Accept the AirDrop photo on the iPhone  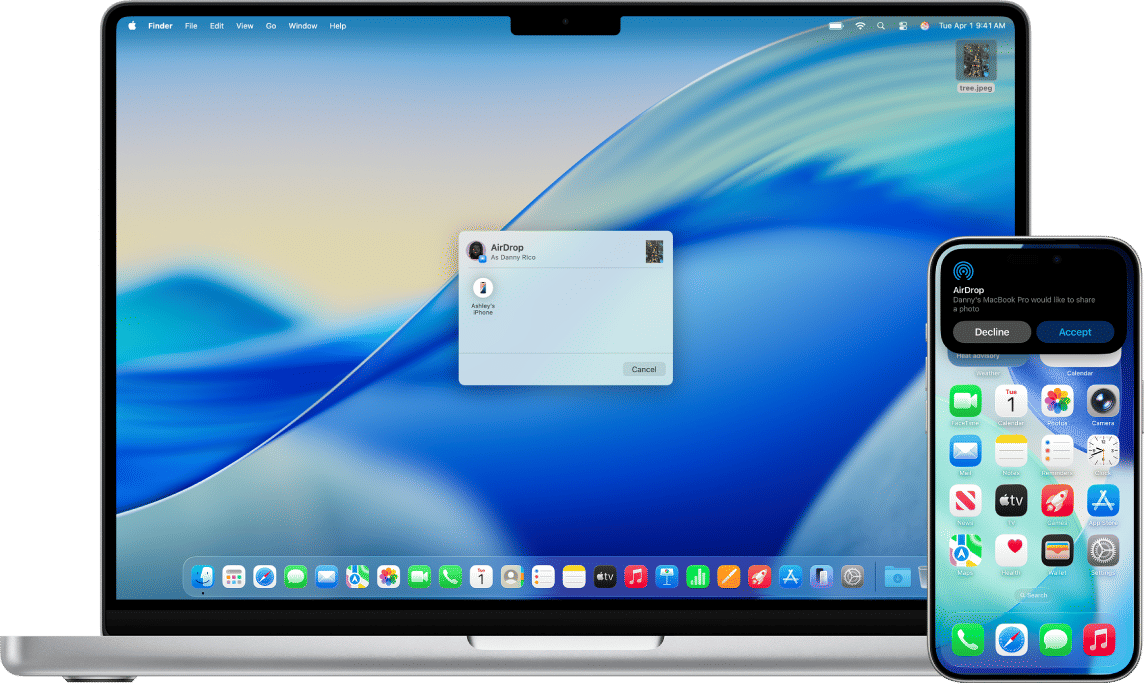1075,331
